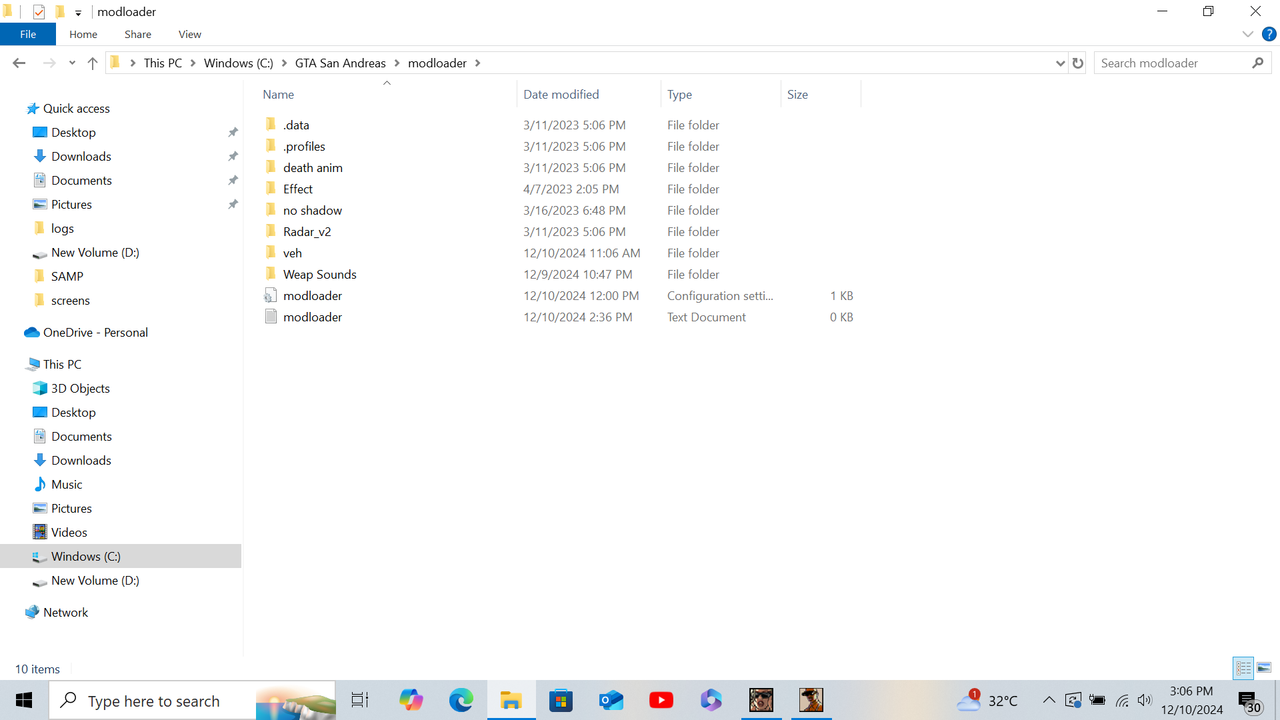This screenshot has width=1280, height=720.
Task: Sort by the Type column header
Action: 680,95
